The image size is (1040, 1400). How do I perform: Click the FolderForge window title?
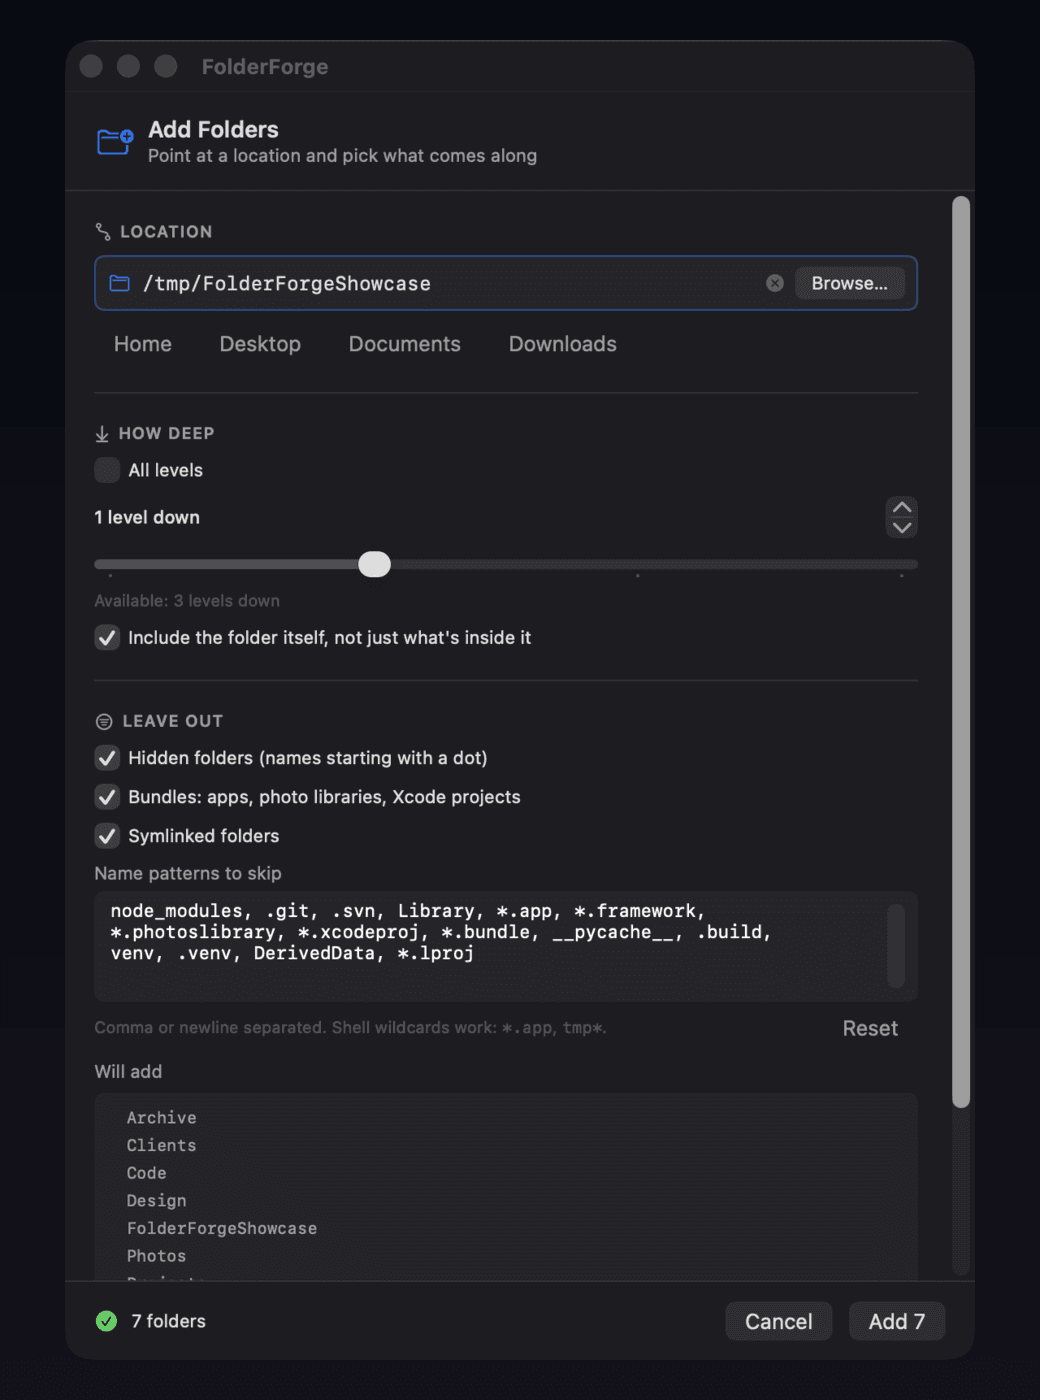point(265,67)
